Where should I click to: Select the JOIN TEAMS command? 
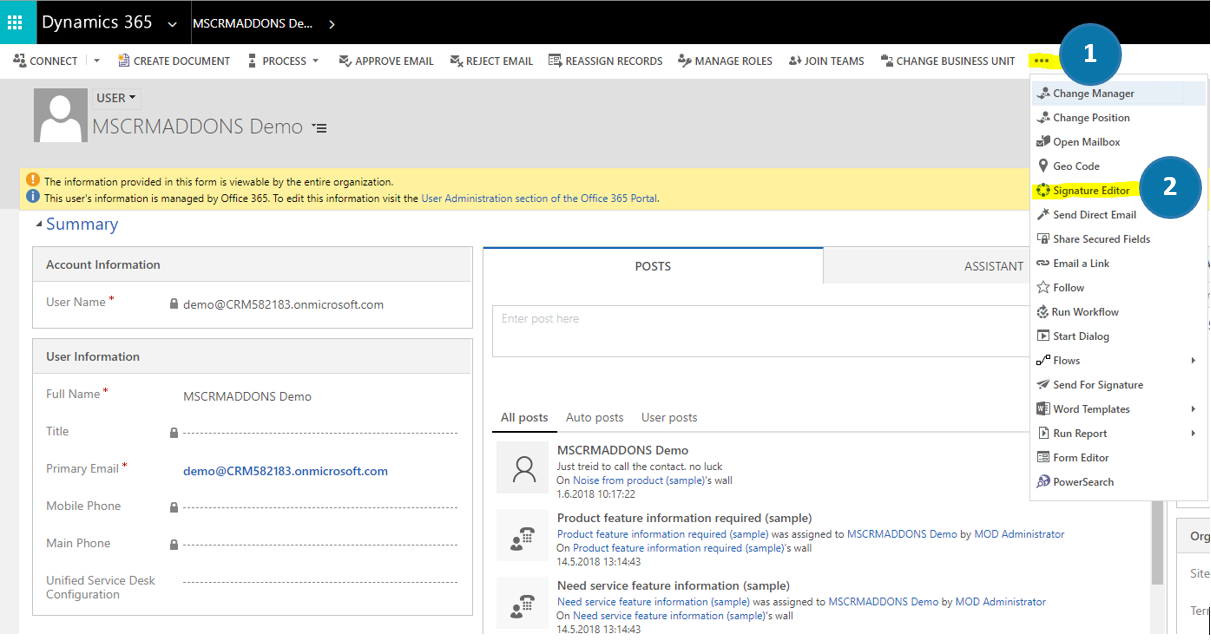[x=826, y=61]
